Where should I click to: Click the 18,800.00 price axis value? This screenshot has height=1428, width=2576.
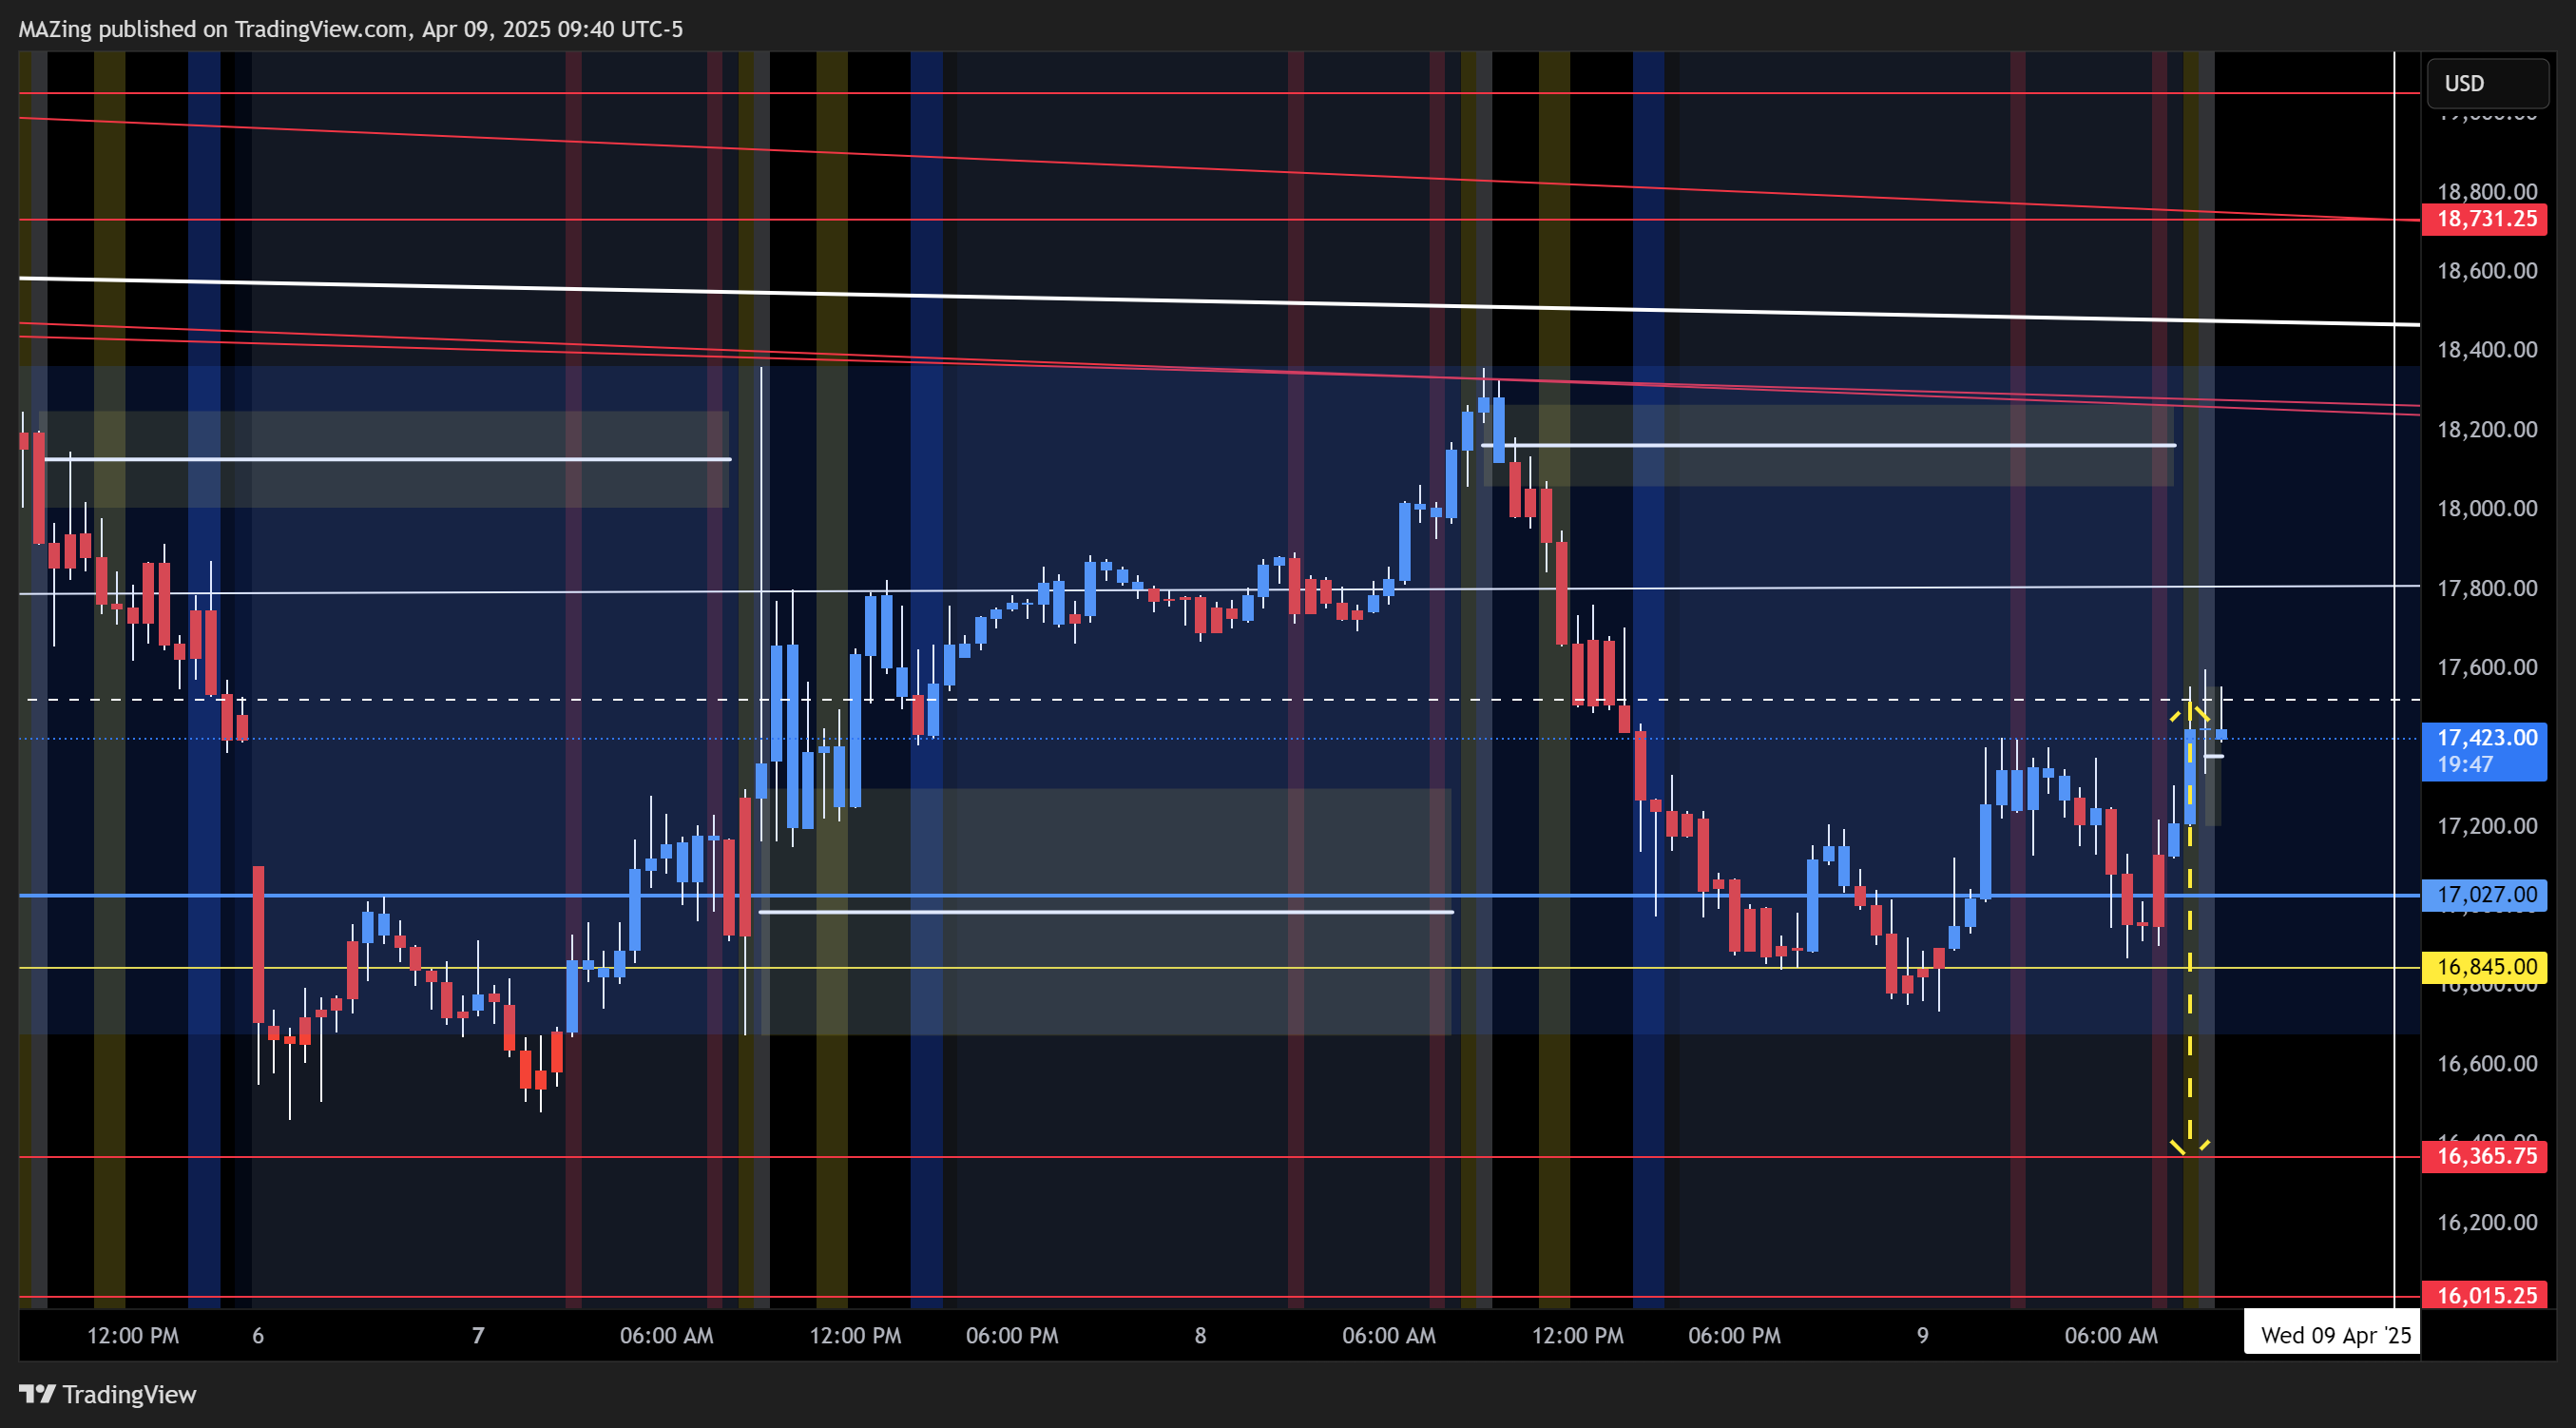(2487, 191)
